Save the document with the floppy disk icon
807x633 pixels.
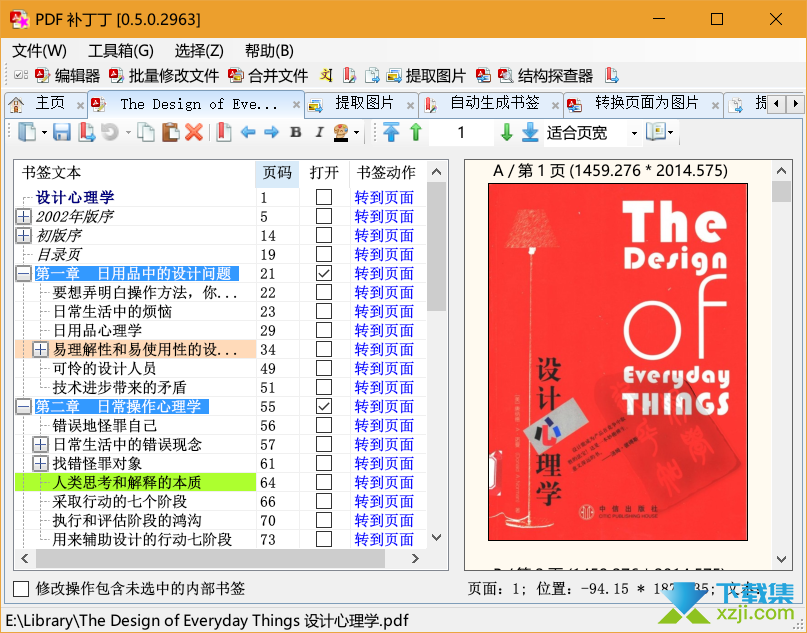[x=62, y=133]
